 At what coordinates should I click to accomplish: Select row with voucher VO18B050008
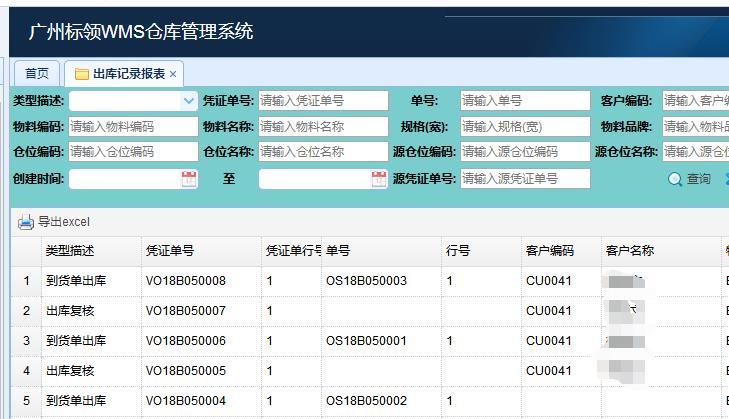(x=186, y=281)
